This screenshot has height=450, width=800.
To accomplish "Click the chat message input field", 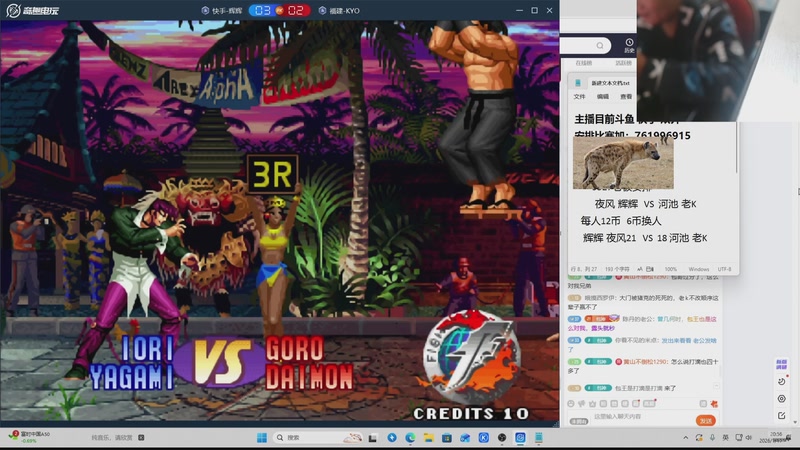I will 640,417.
